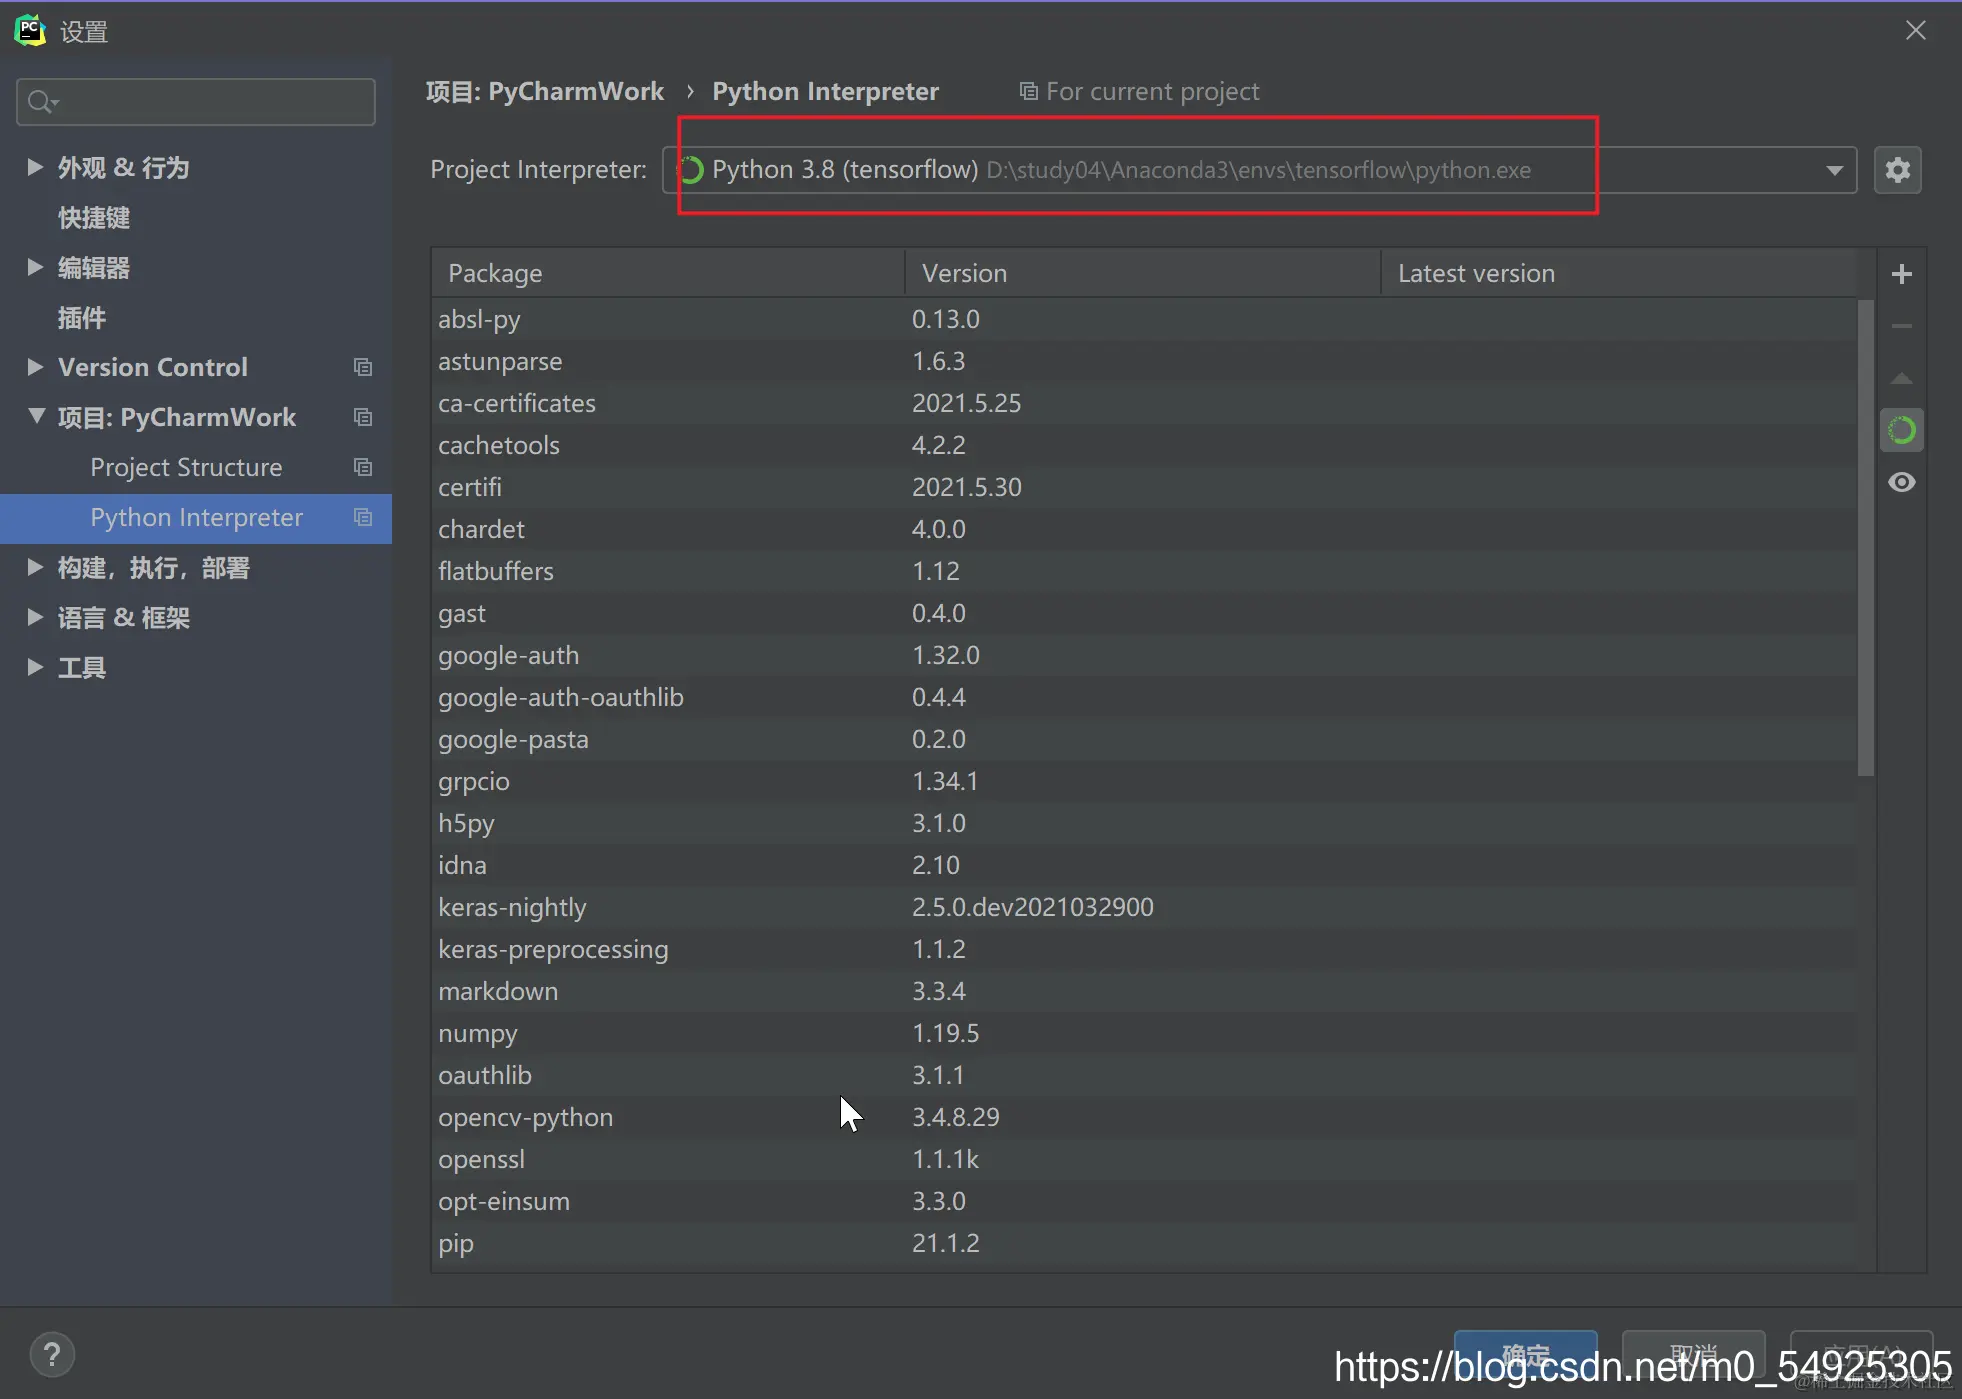
Task: Click project-level icon beside Project Structure
Action: click(x=363, y=467)
